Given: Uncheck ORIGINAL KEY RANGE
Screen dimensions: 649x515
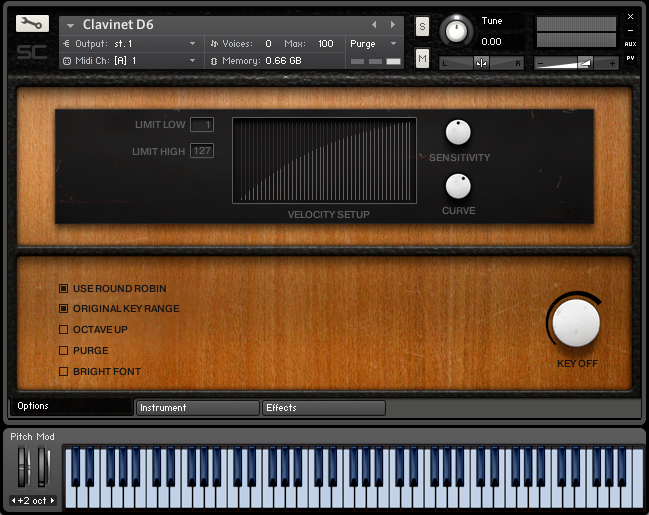Looking at the screenshot, I should click(63, 308).
